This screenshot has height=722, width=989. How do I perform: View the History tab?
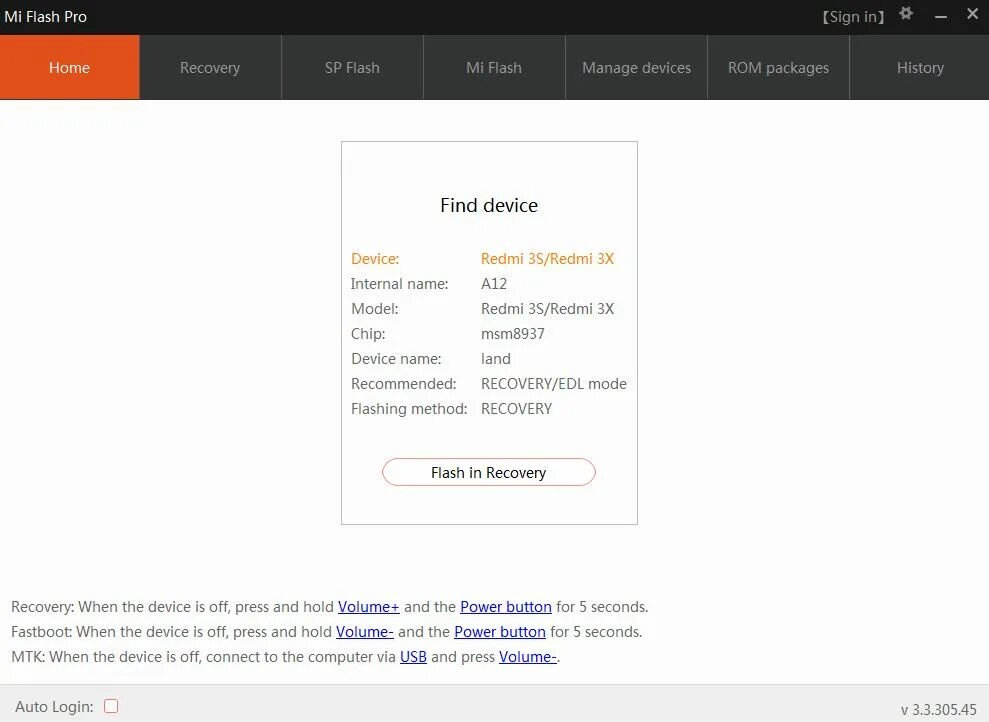click(x=920, y=67)
